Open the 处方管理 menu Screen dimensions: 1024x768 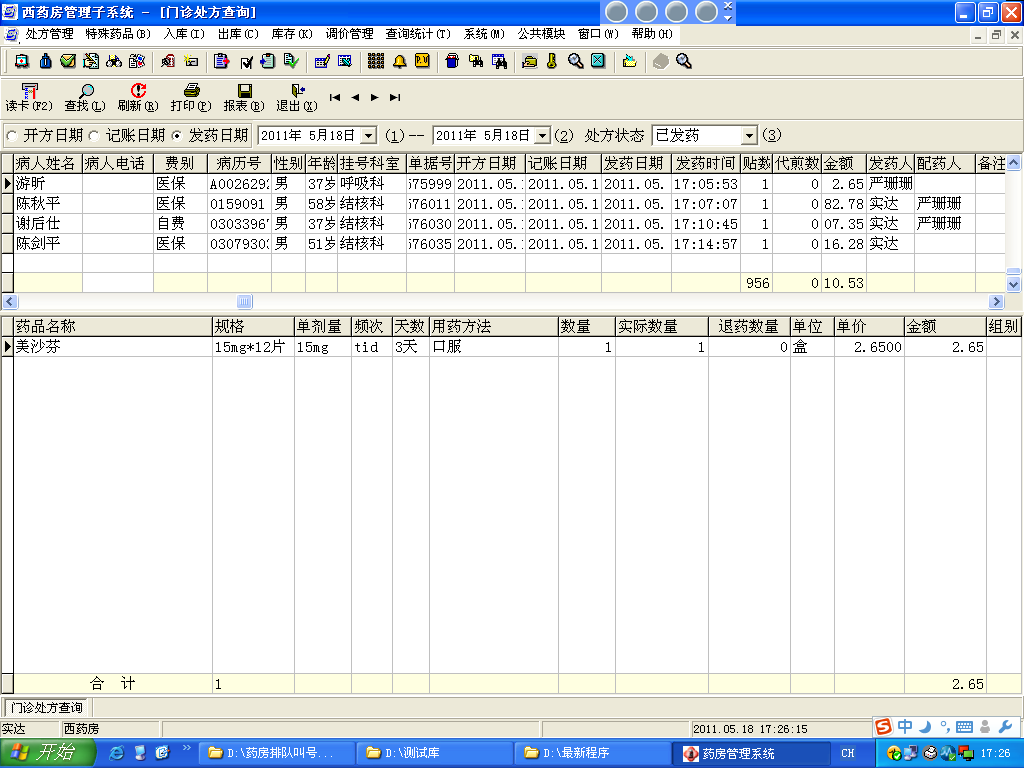pos(49,34)
